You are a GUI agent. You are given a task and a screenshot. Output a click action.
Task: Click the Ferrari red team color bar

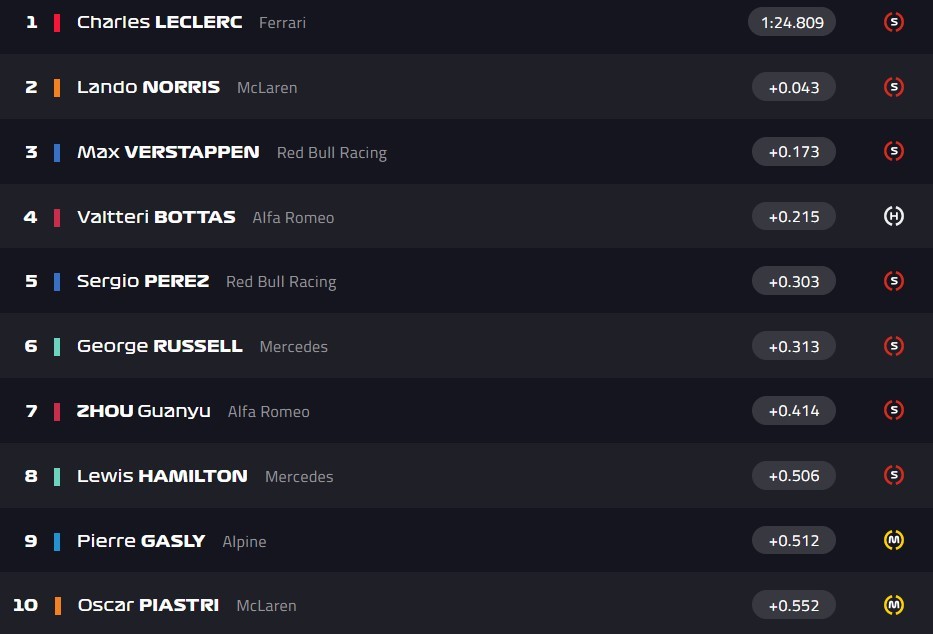(x=57, y=22)
